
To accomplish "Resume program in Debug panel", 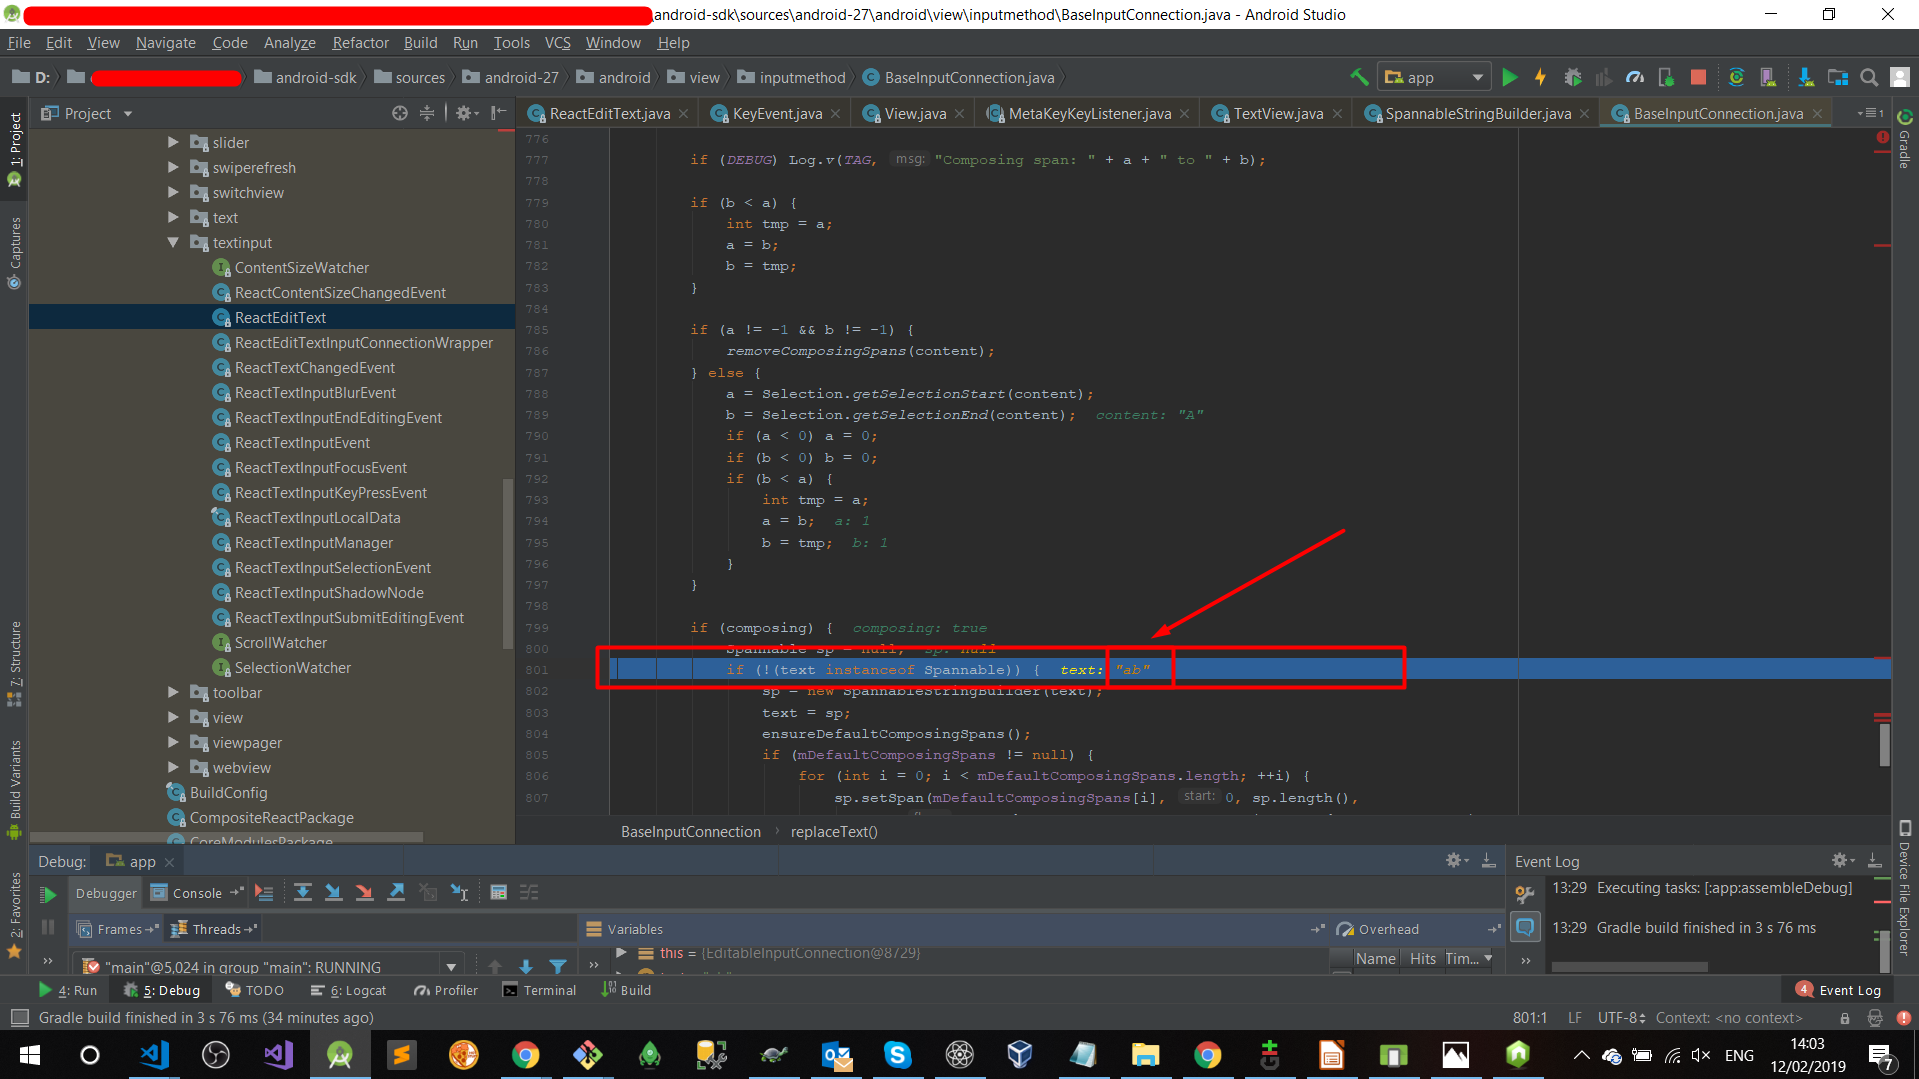I will click(47, 894).
